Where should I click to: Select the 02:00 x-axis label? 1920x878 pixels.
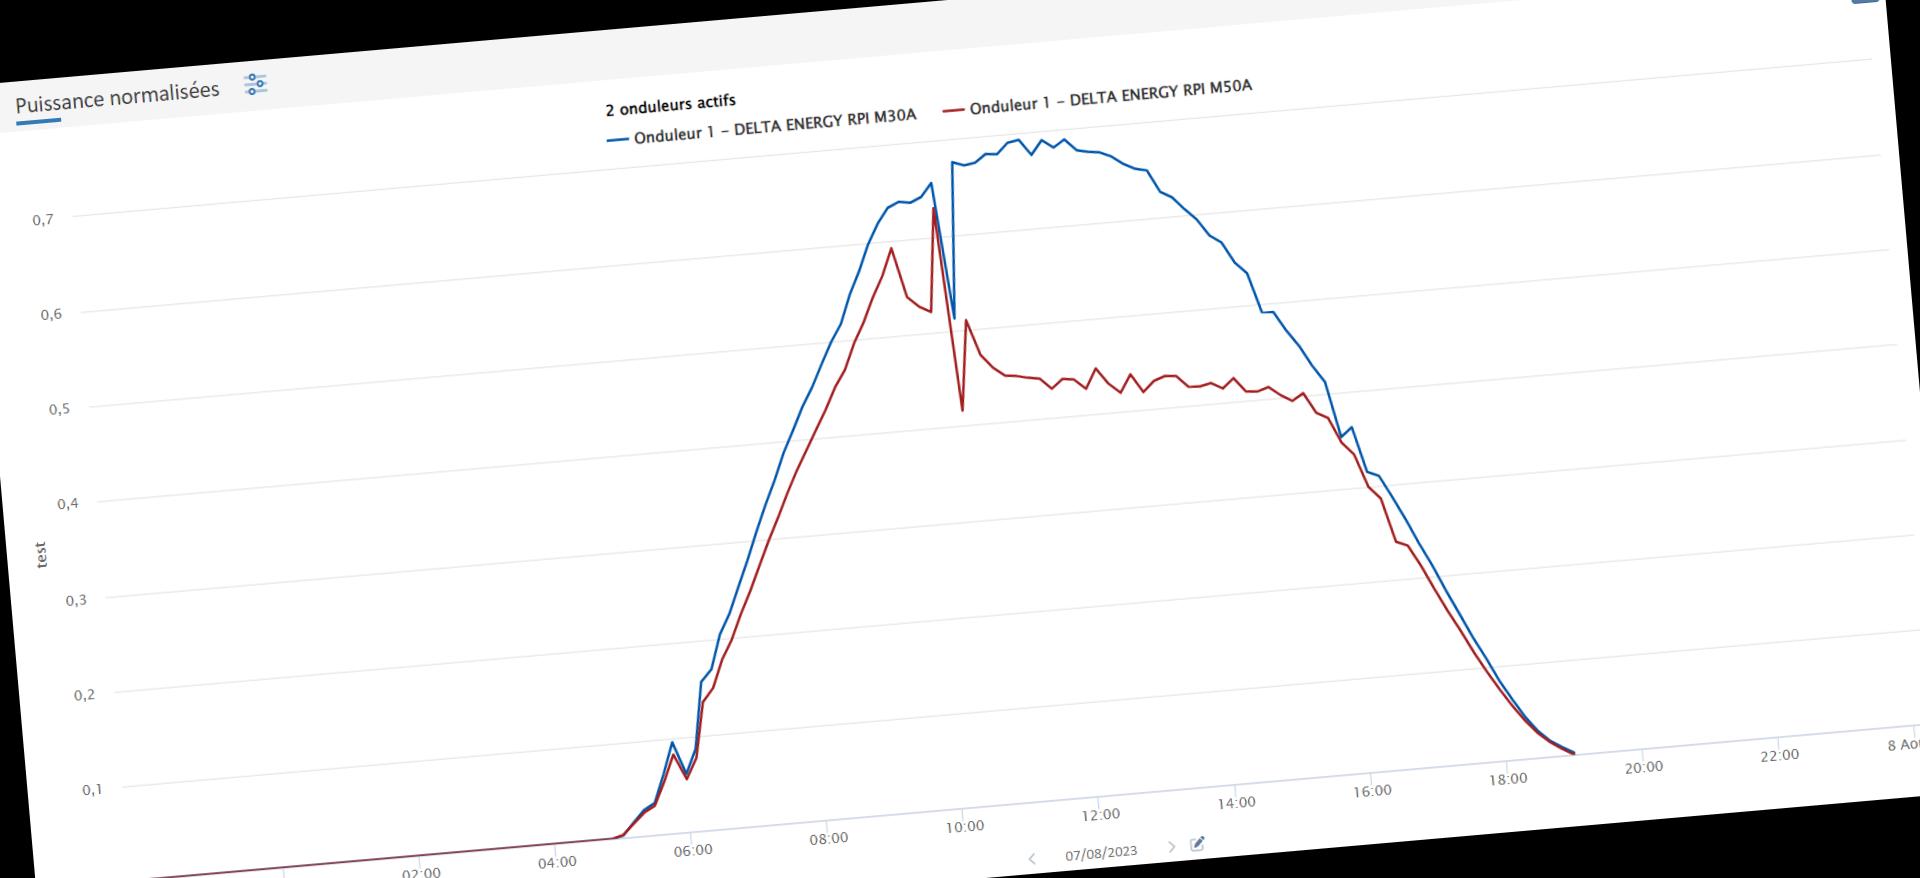click(421, 873)
